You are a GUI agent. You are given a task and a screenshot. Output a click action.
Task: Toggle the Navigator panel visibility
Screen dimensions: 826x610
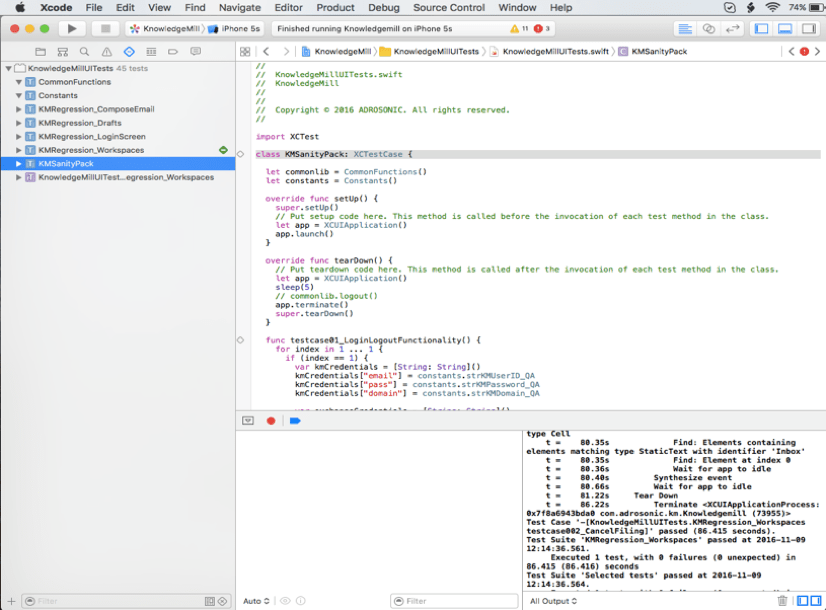(761, 29)
